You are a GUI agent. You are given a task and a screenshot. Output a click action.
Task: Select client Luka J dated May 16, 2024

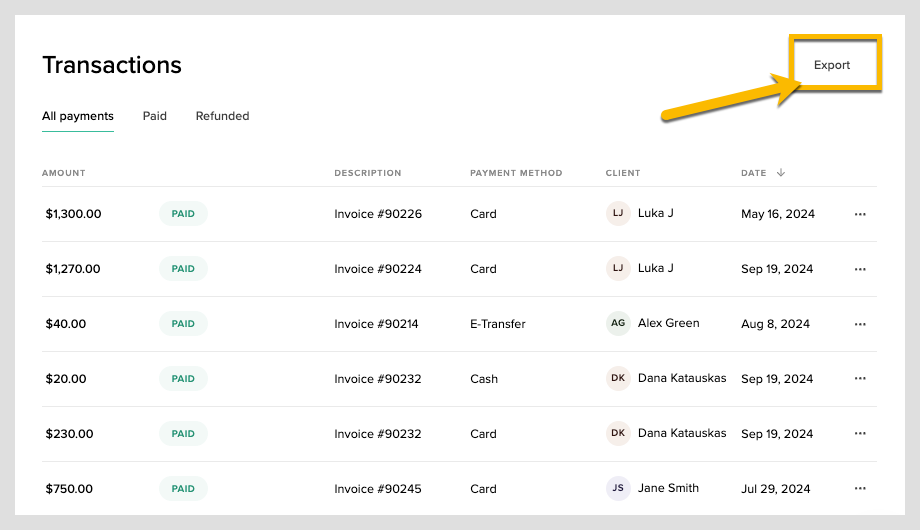click(655, 213)
